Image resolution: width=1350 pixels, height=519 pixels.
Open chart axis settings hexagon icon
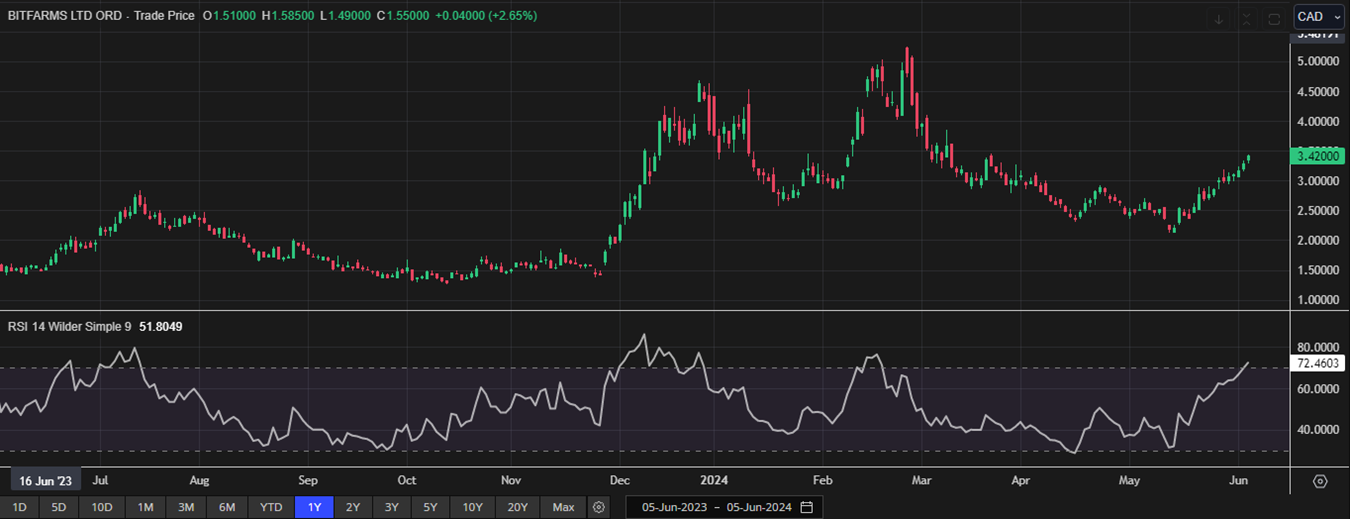1320,481
